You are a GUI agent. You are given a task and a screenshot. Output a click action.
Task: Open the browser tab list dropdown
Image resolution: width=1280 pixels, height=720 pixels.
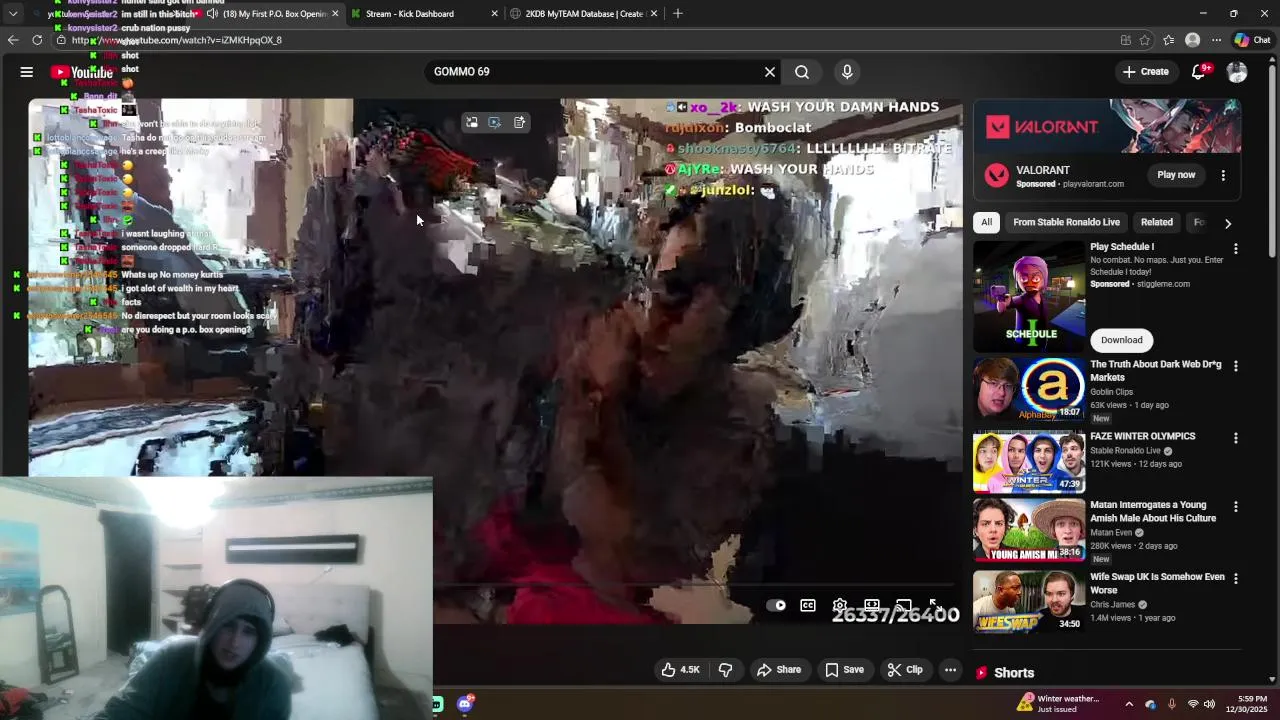pos(13,14)
